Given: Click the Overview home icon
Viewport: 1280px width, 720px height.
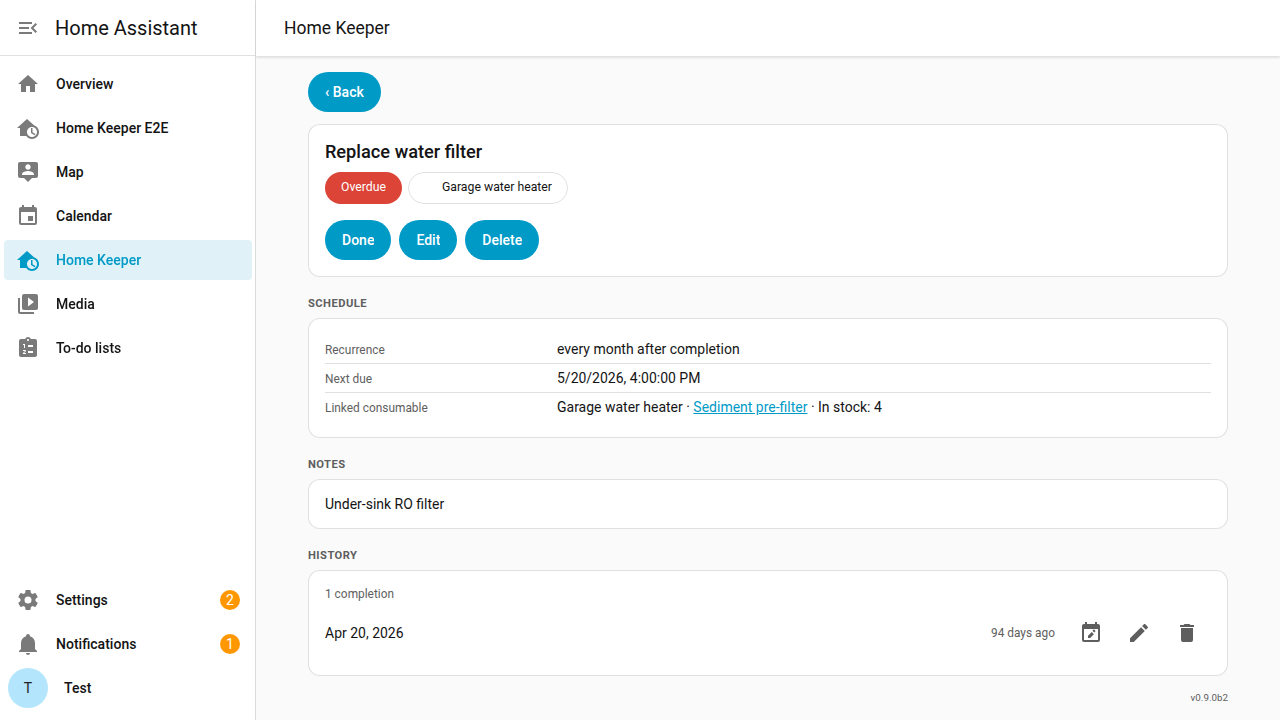Looking at the screenshot, I should pos(28,84).
